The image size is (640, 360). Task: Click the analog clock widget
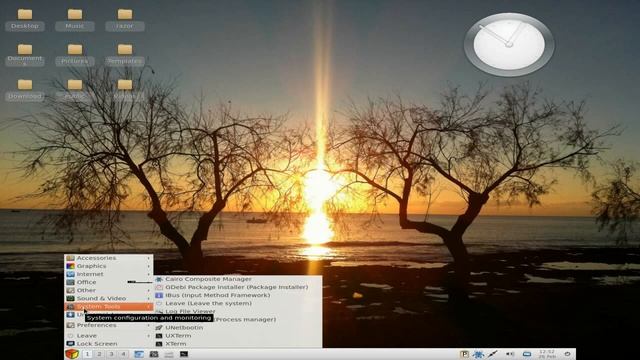point(509,44)
